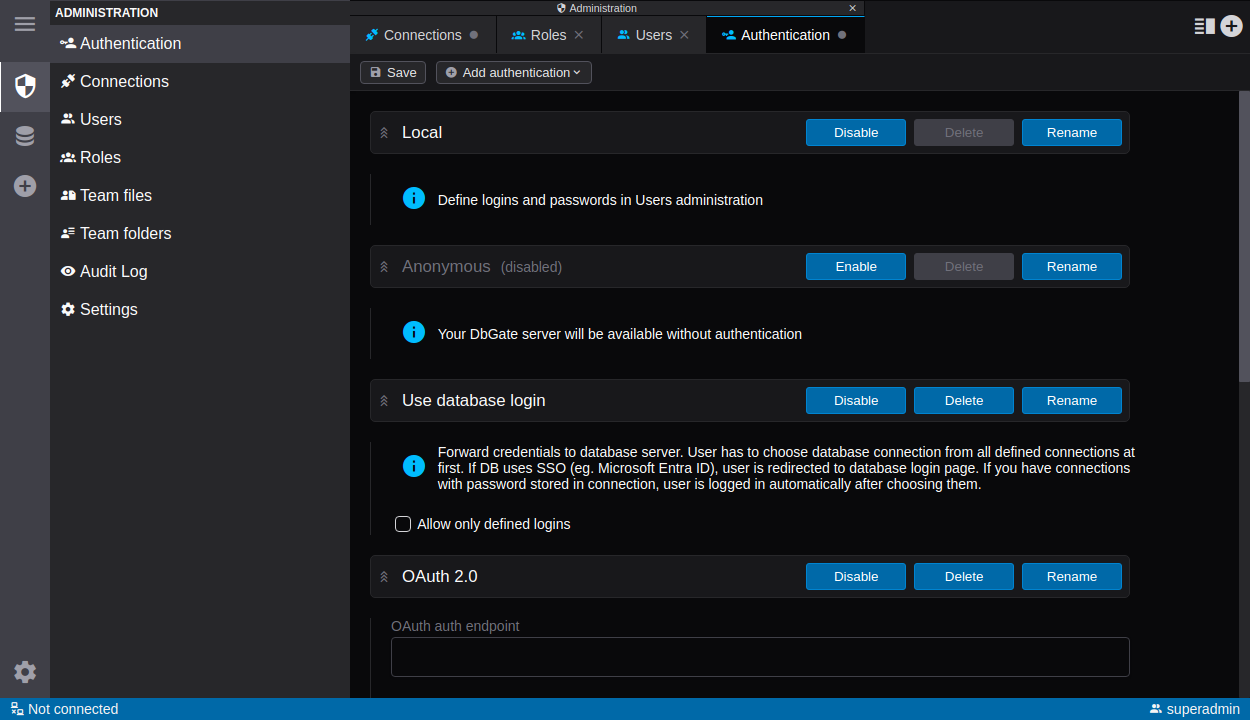
Task: Click the OAuth auth endpoint input field
Action: [760, 657]
